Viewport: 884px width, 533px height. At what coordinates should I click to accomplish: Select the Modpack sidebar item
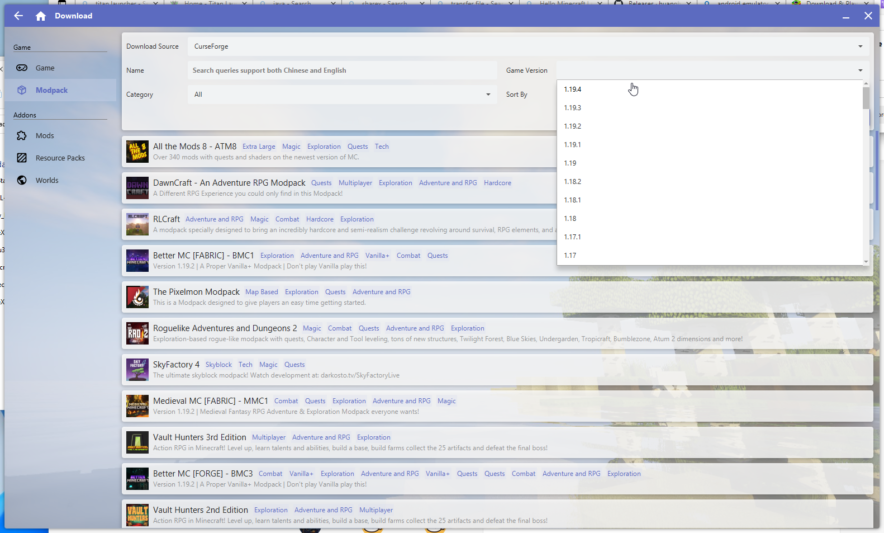[51, 90]
